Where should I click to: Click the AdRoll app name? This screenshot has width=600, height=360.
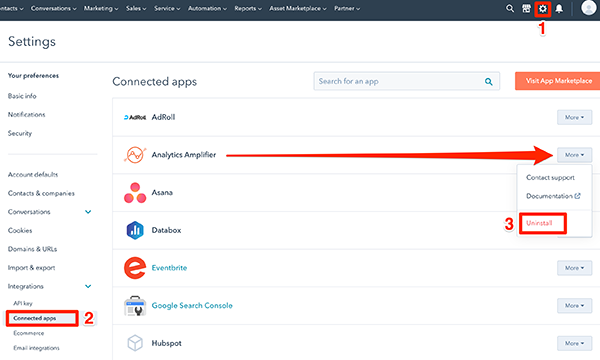tap(163, 117)
